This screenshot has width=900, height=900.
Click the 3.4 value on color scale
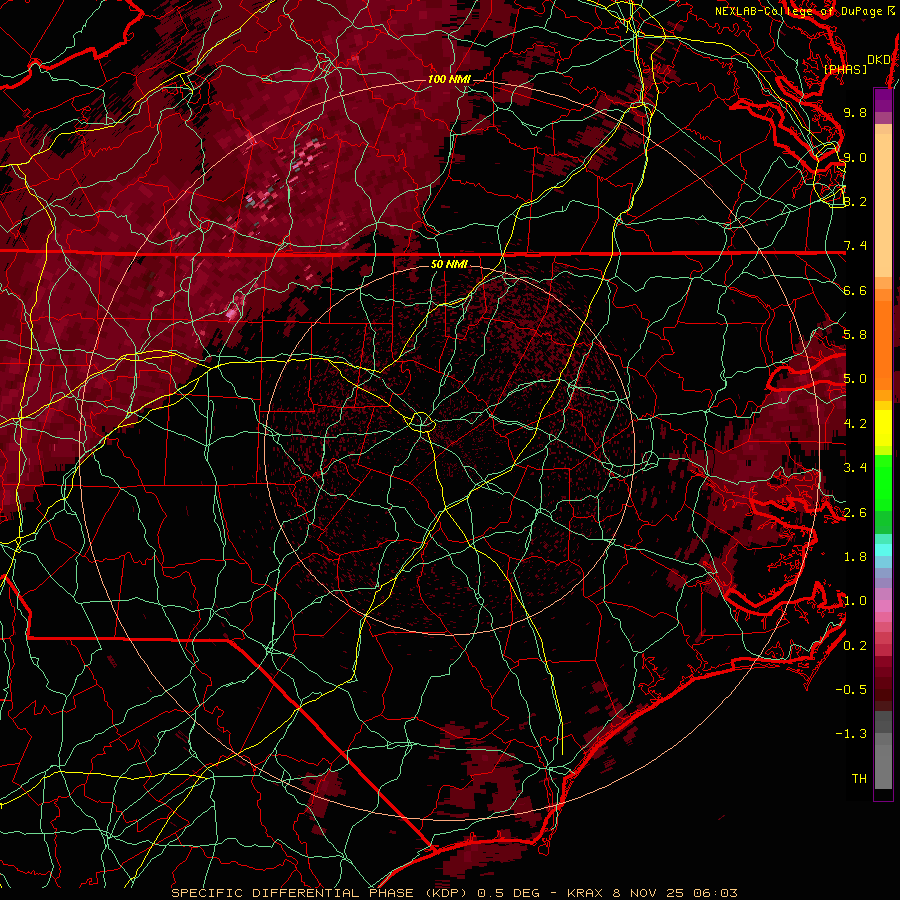855,468
